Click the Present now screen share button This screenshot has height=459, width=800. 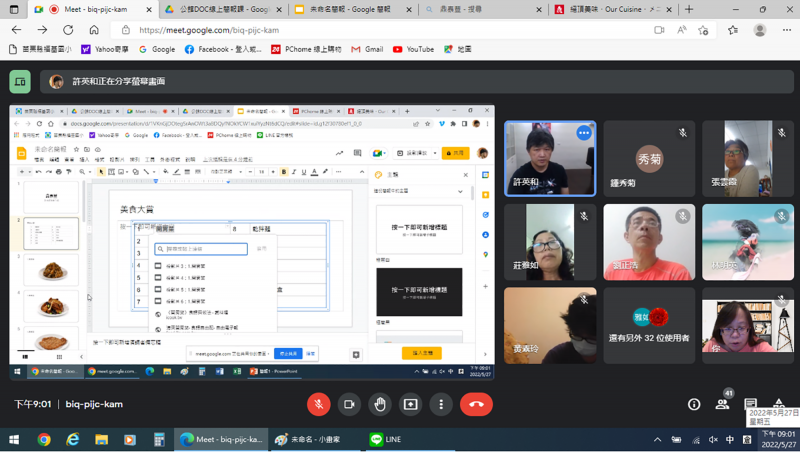(x=410, y=404)
